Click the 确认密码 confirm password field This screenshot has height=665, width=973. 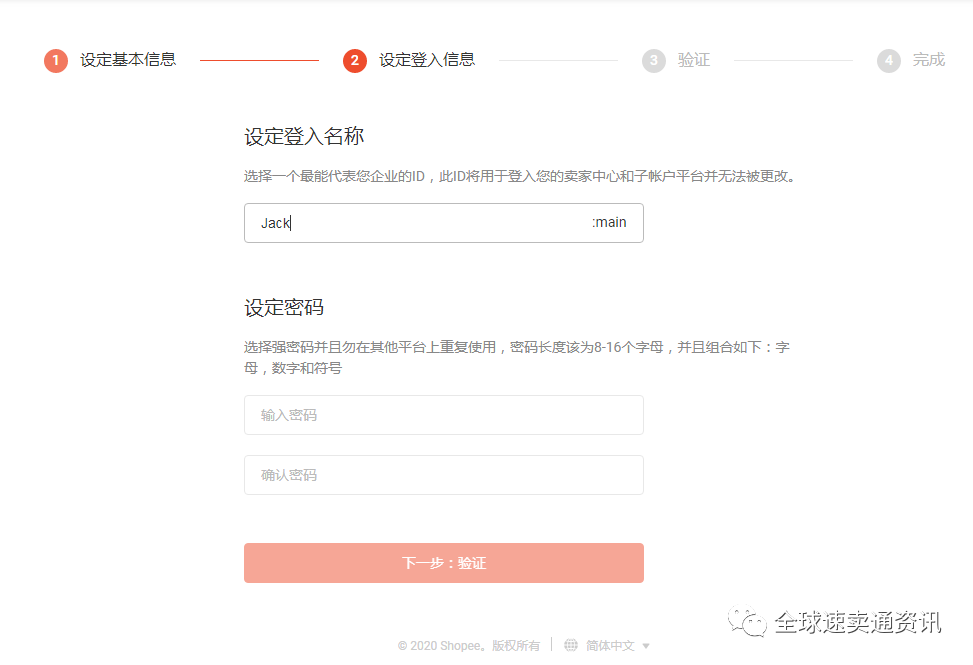click(x=444, y=475)
